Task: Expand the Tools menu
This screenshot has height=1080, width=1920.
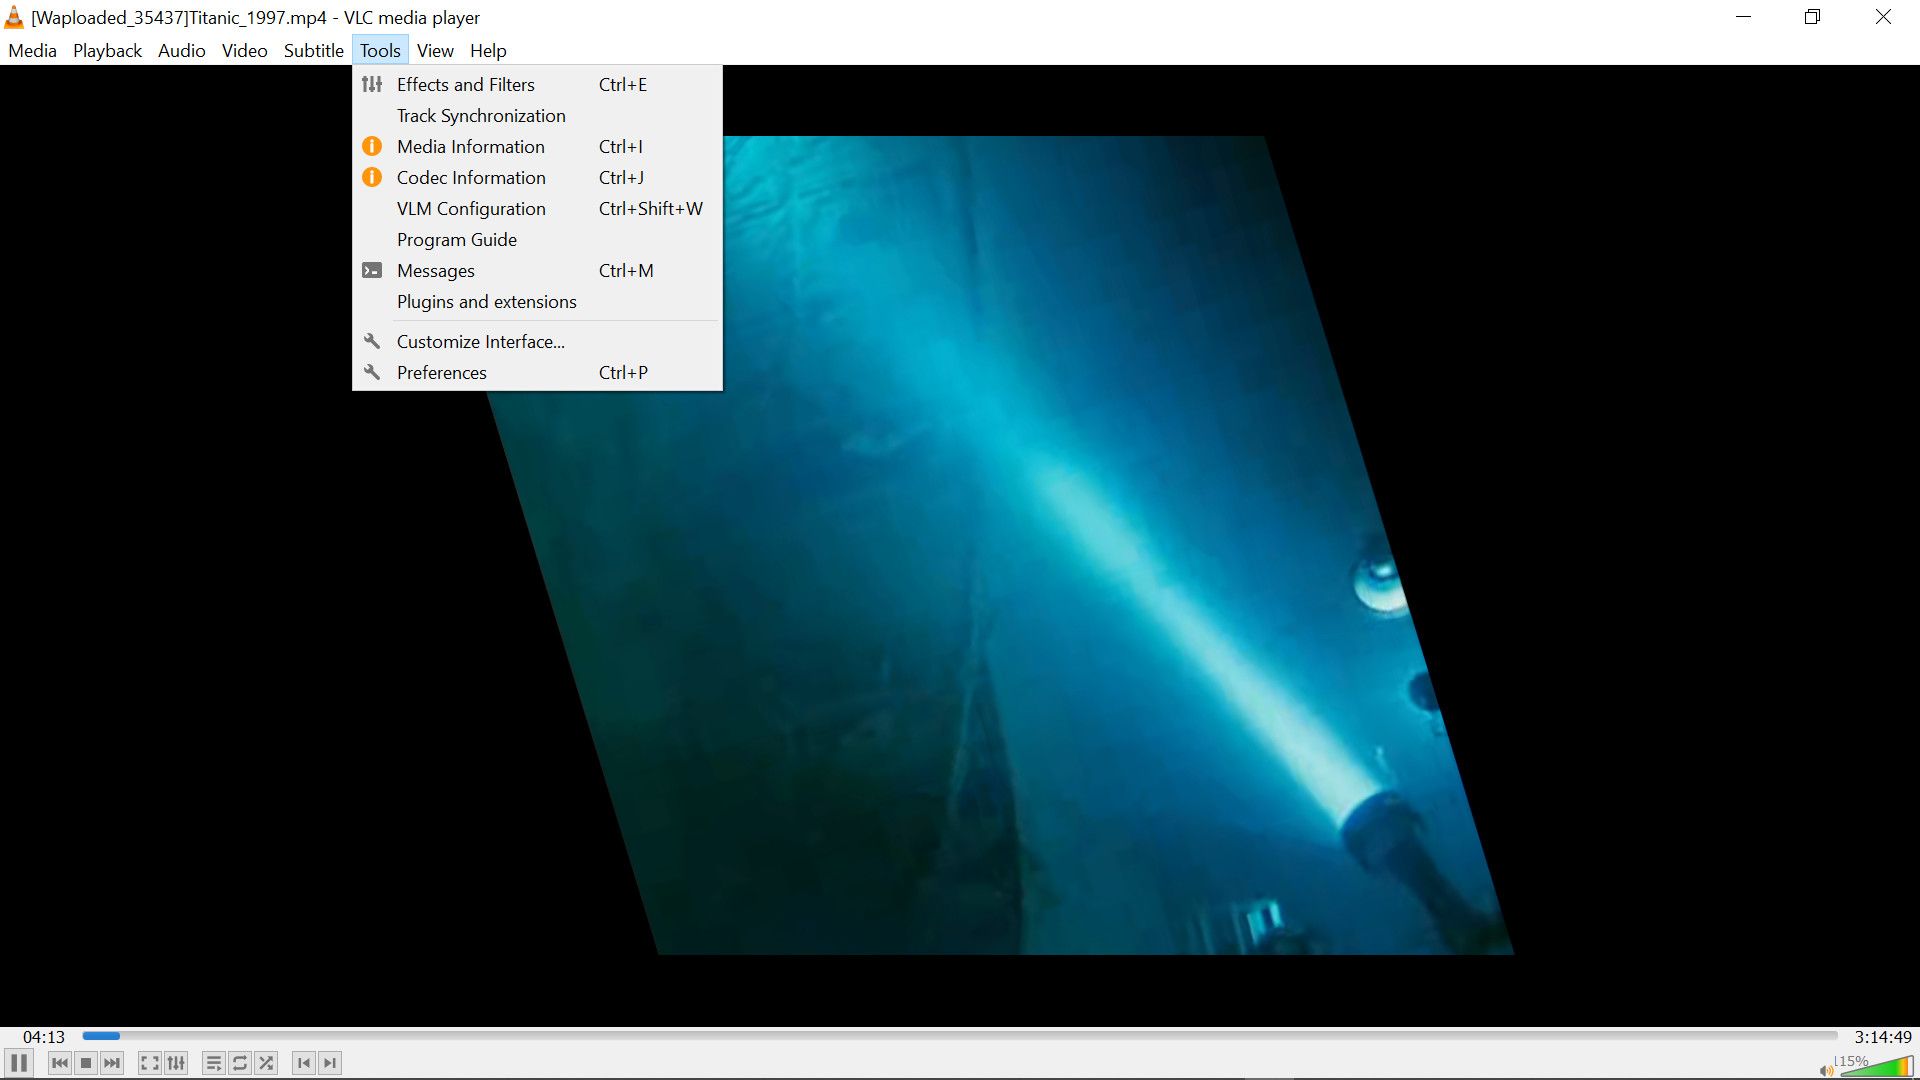Action: click(380, 50)
